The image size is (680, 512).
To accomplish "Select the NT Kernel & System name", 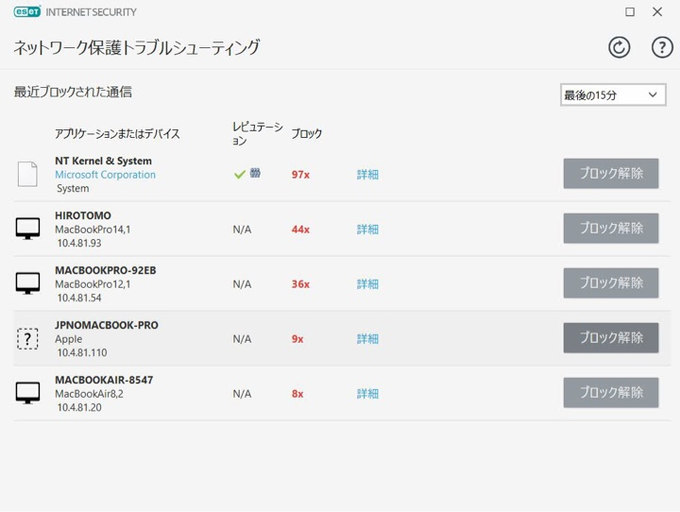I will [x=103, y=161].
